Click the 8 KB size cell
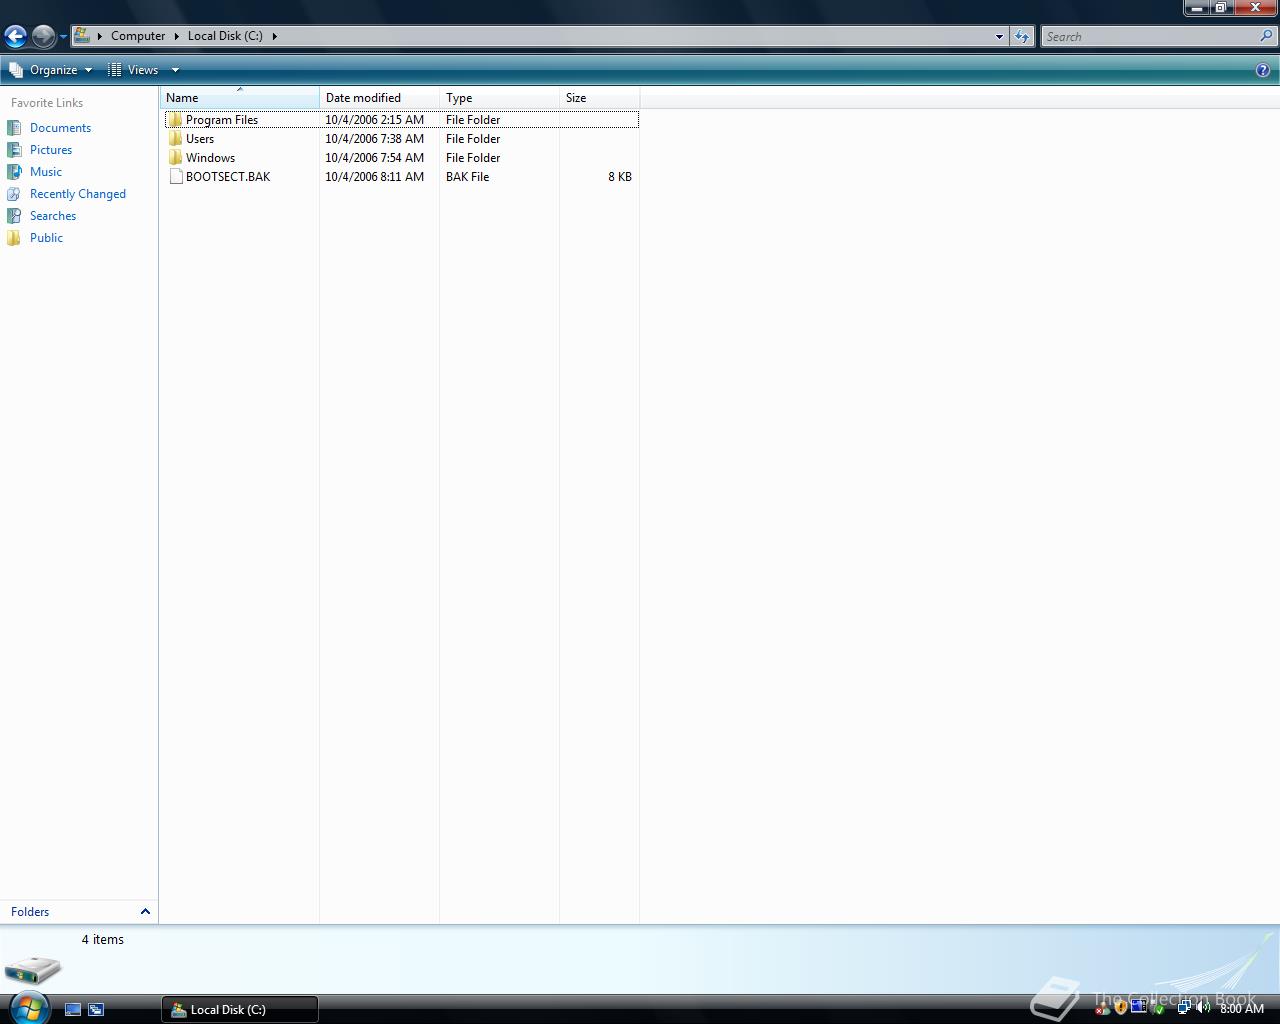 [x=620, y=177]
